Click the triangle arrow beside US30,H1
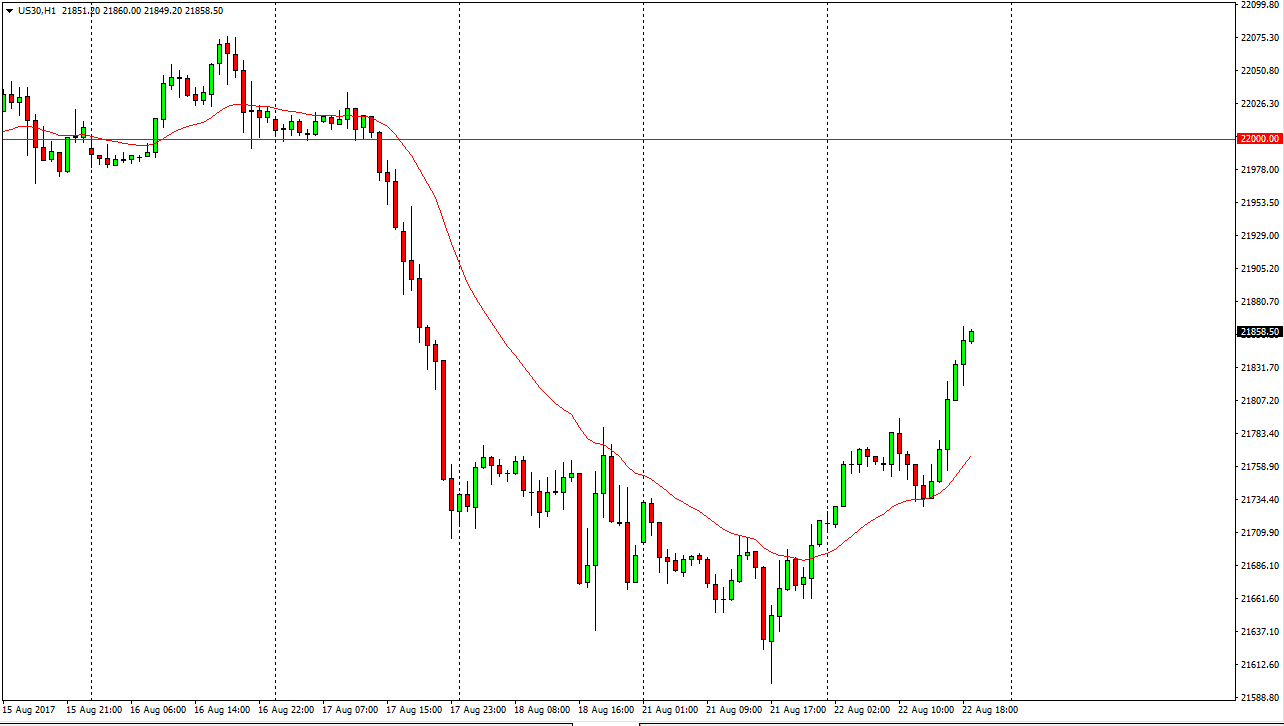The image size is (1284, 726). [x=9, y=11]
